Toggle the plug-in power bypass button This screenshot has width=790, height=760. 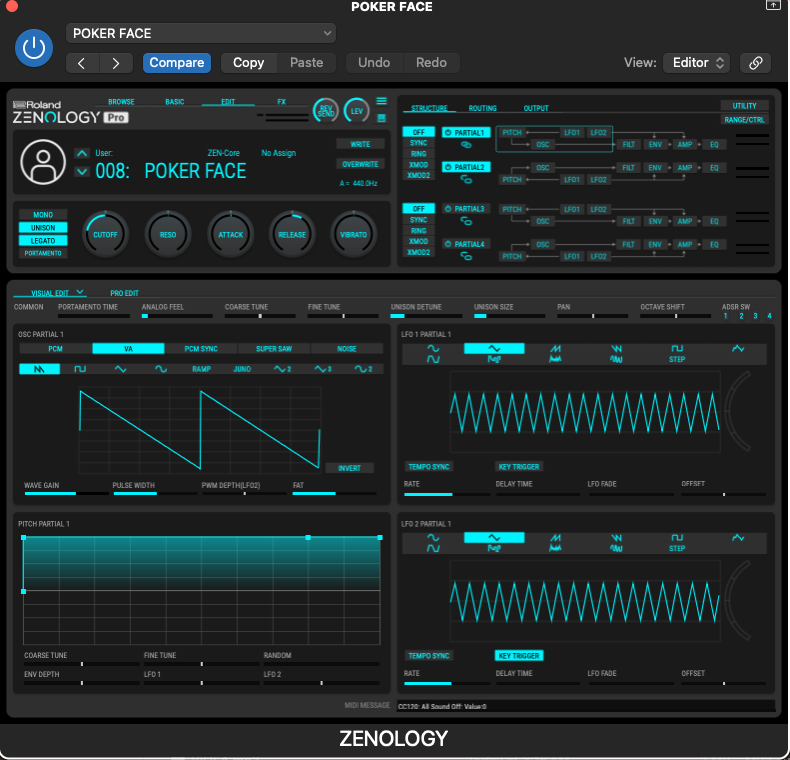[x=34, y=48]
